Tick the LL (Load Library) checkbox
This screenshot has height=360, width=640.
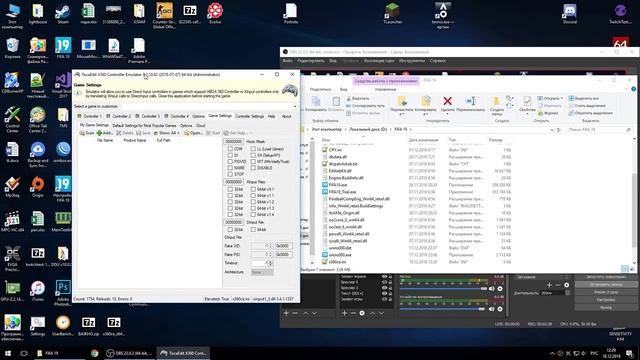pos(253,149)
